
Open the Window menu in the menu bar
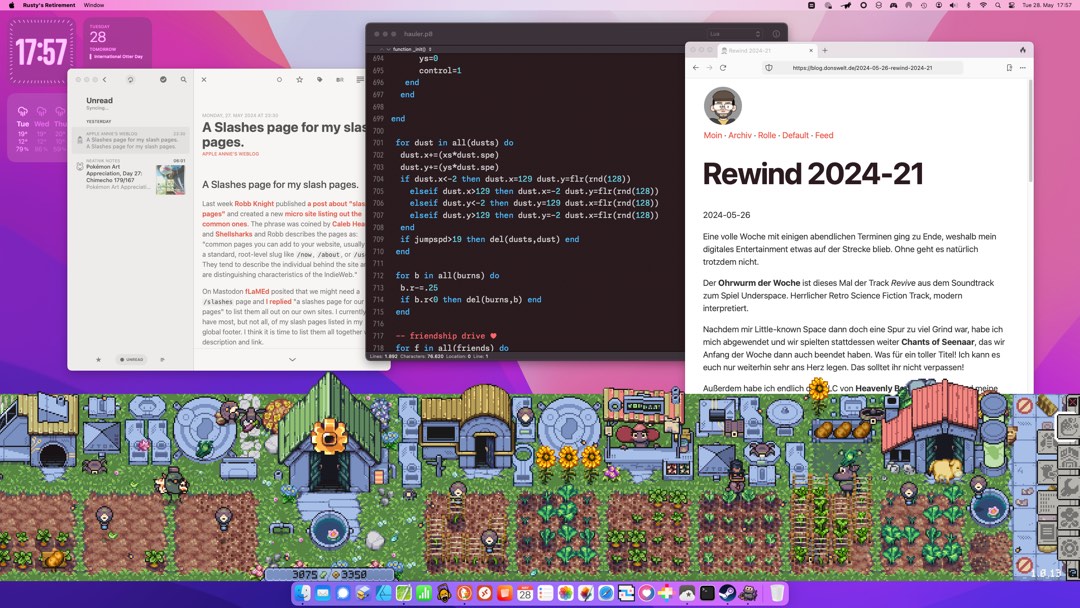[94, 5]
